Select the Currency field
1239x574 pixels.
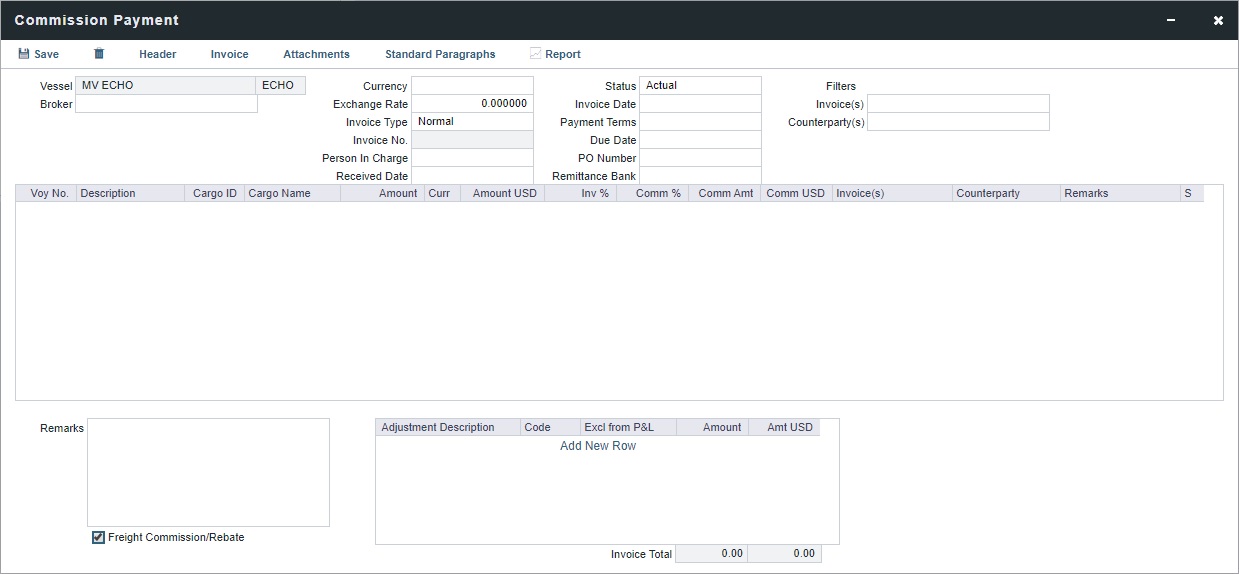[x=472, y=86]
